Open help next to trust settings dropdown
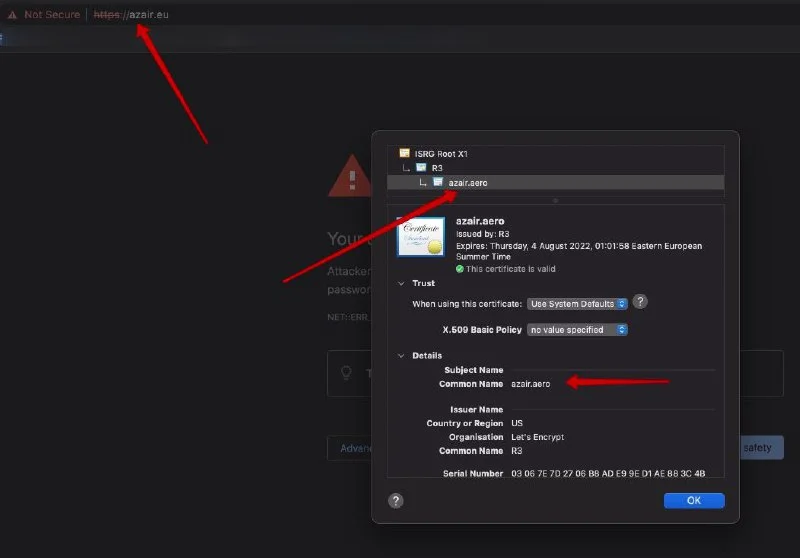Screen dimensions: 800x558 (640, 302)
